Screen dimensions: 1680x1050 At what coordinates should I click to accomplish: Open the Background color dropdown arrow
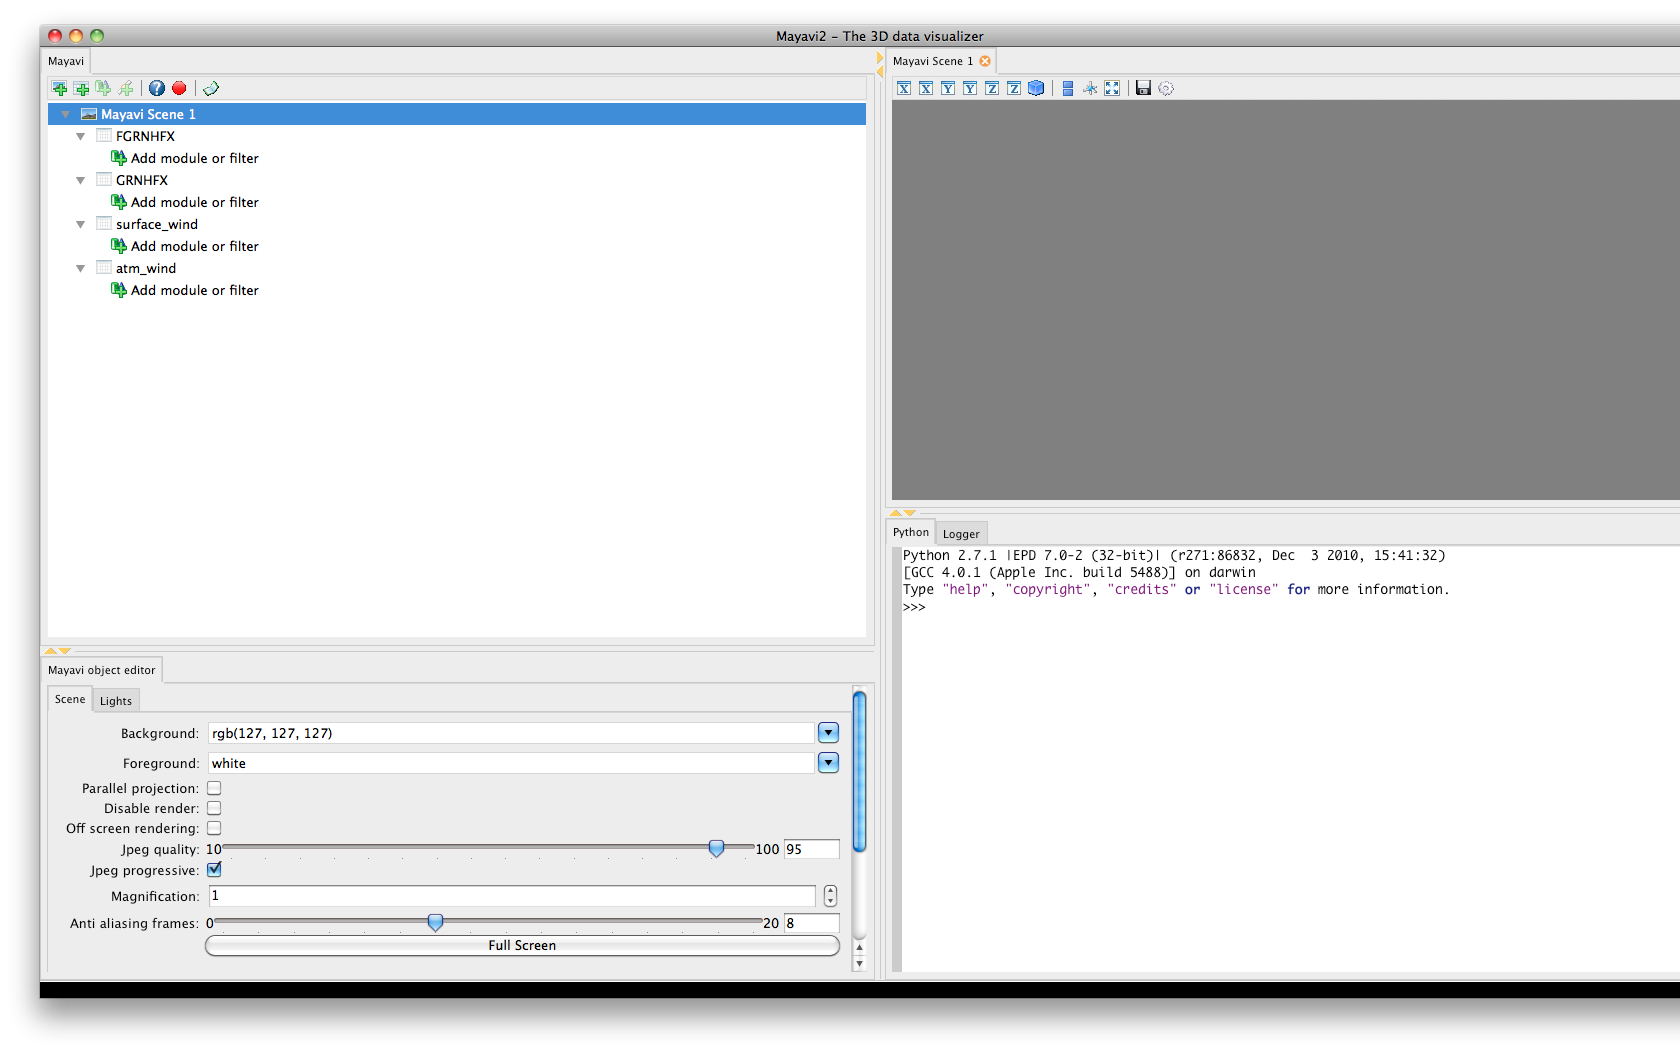click(x=828, y=733)
